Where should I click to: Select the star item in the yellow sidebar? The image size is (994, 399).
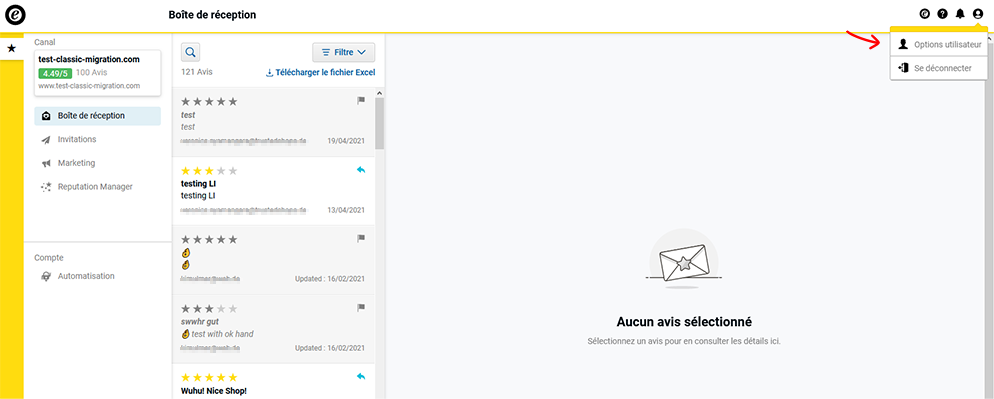(11, 48)
